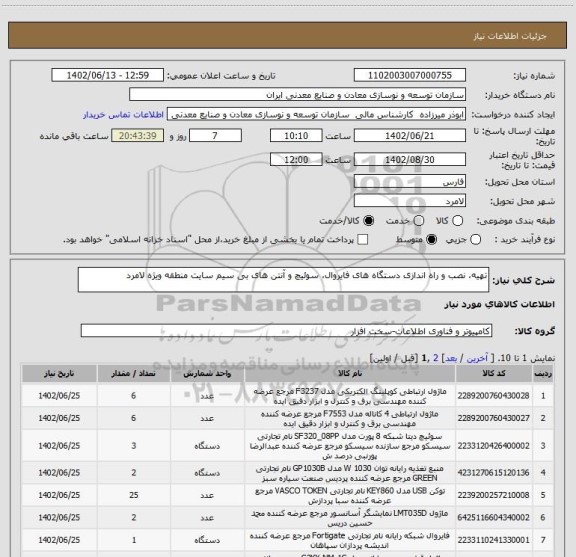Click the request creator field ابوذر میرزاده

(316, 114)
